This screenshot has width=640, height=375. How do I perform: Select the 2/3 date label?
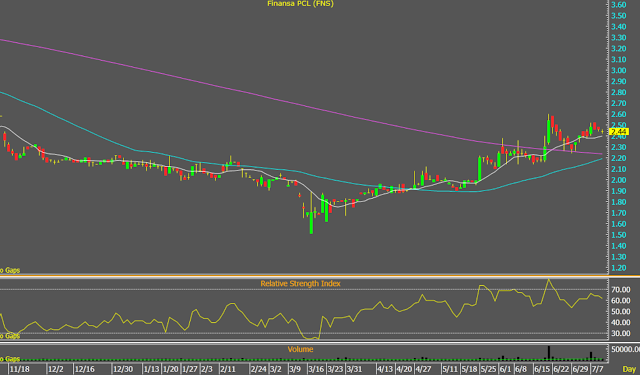click(207, 369)
